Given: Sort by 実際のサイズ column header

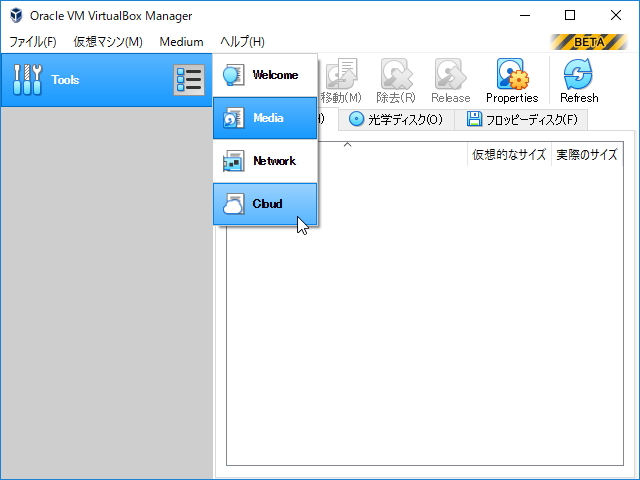Looking at the screenshot, I should point(587,155).
